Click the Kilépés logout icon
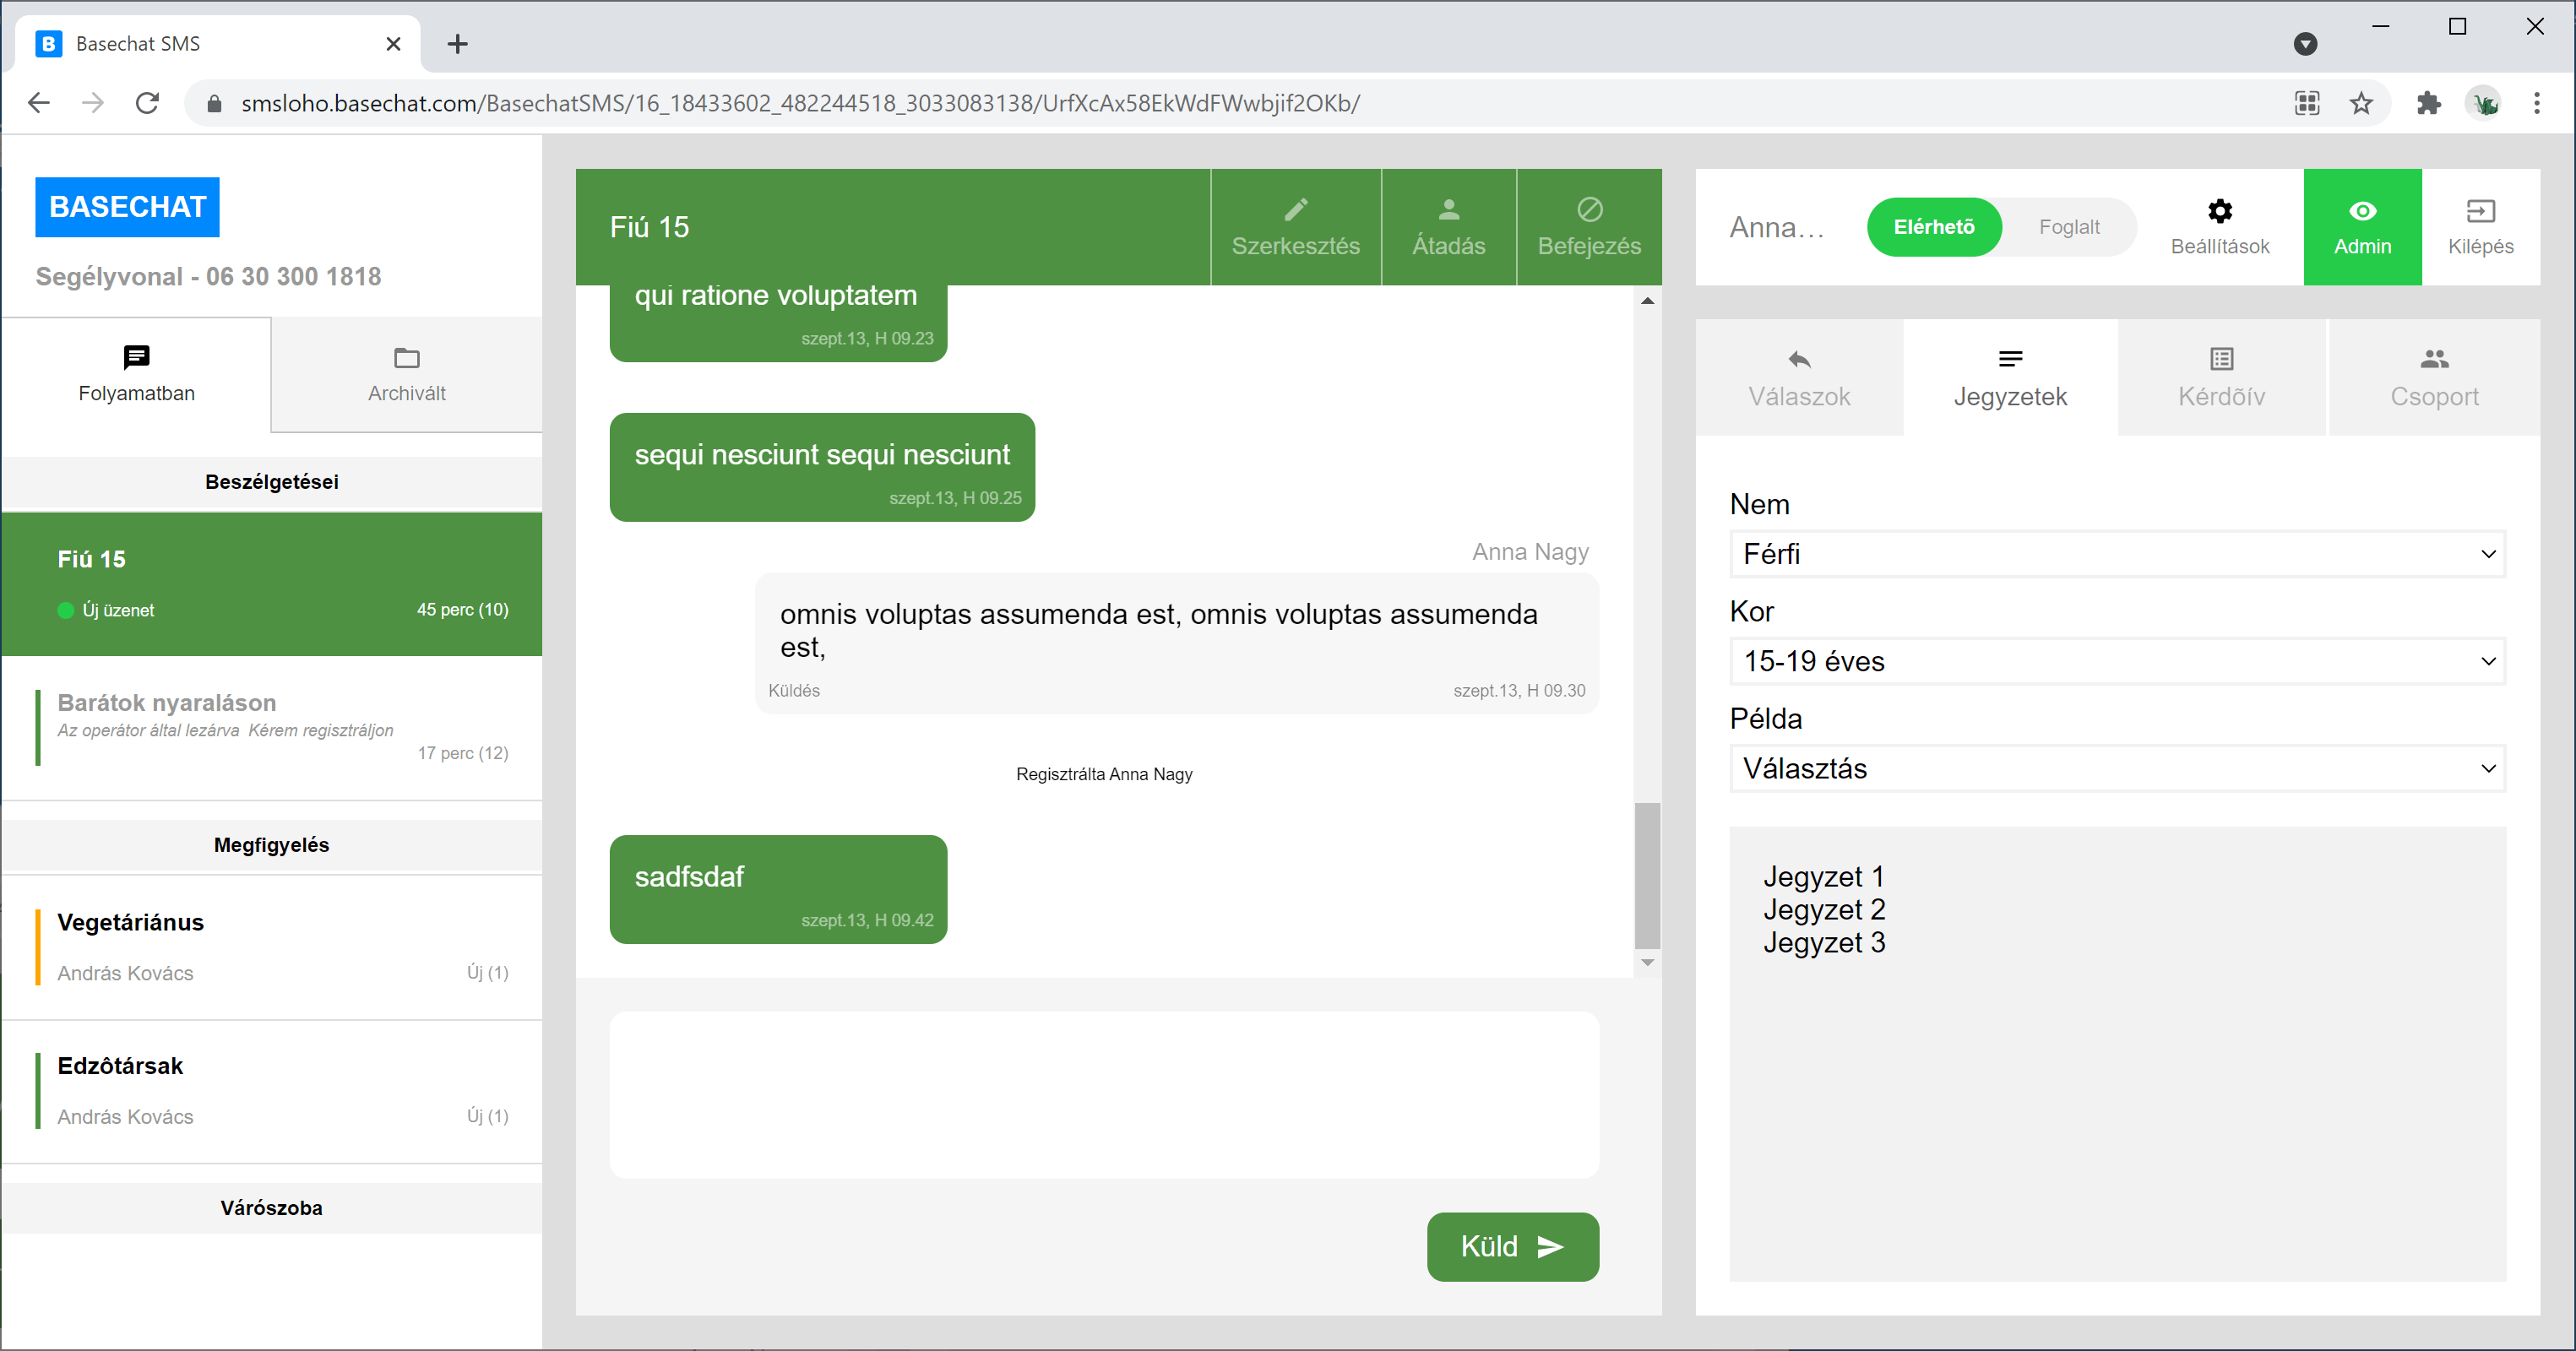This screenshot has height=1351, width=2576. [x=2480, y=211]
